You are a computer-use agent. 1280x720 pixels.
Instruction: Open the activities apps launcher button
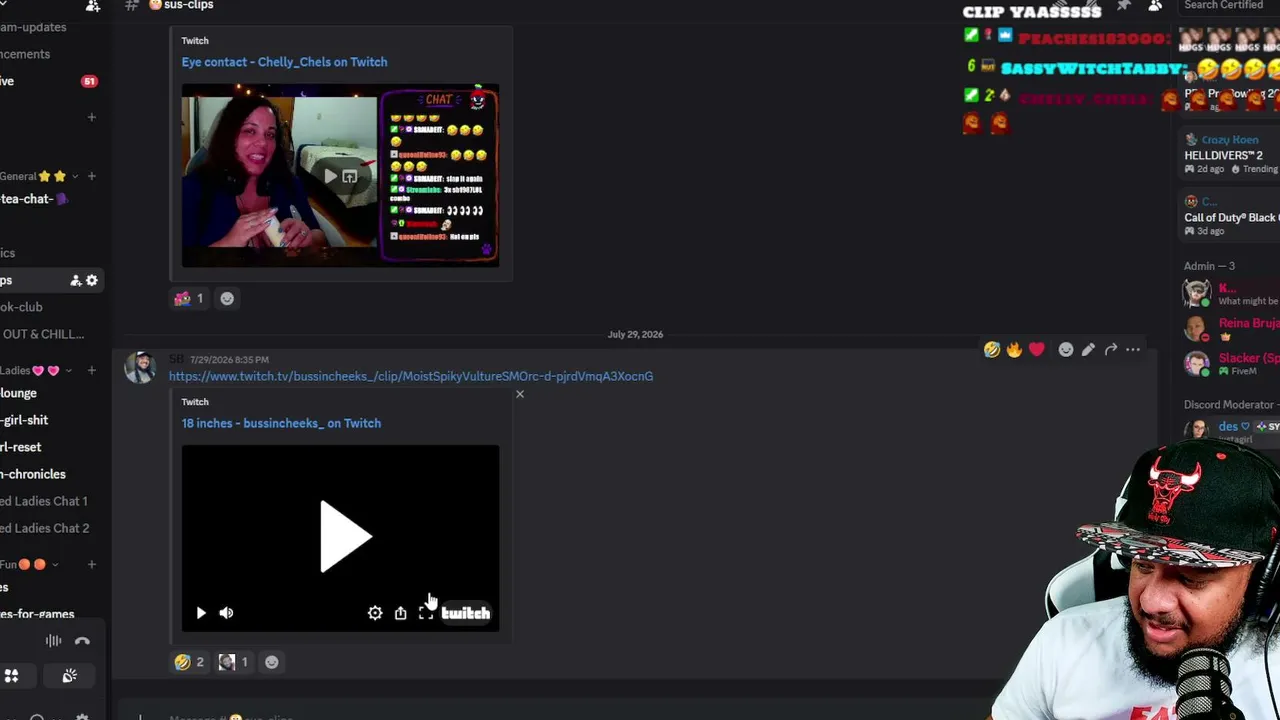11,676
